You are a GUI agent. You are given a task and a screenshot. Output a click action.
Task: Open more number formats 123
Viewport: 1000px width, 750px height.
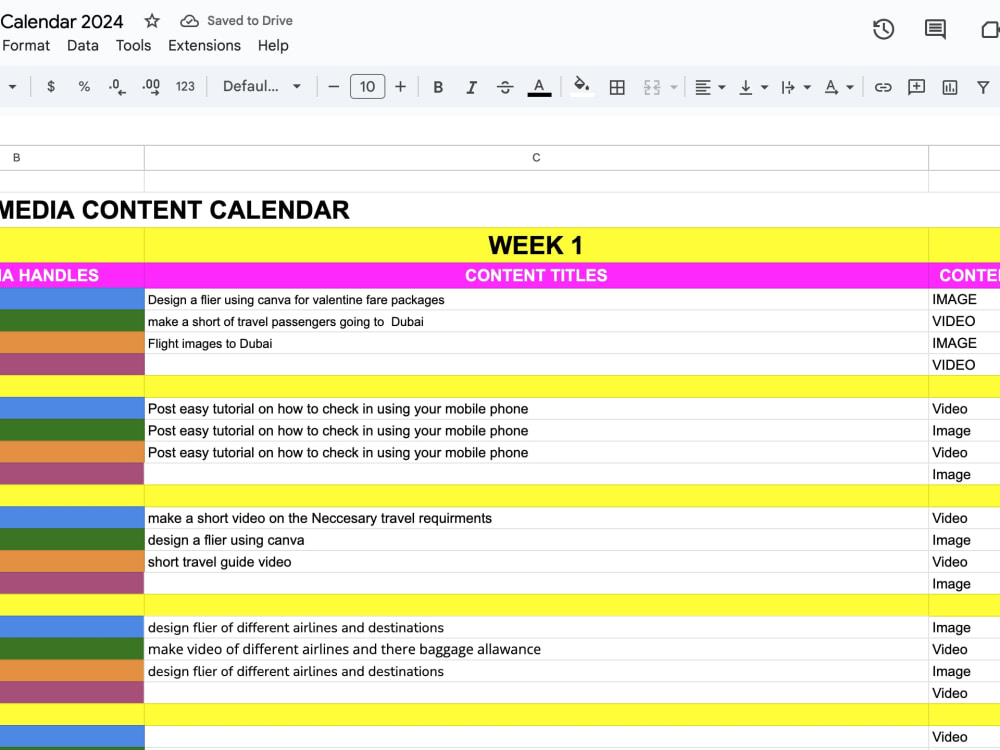(x=185, y=87)
